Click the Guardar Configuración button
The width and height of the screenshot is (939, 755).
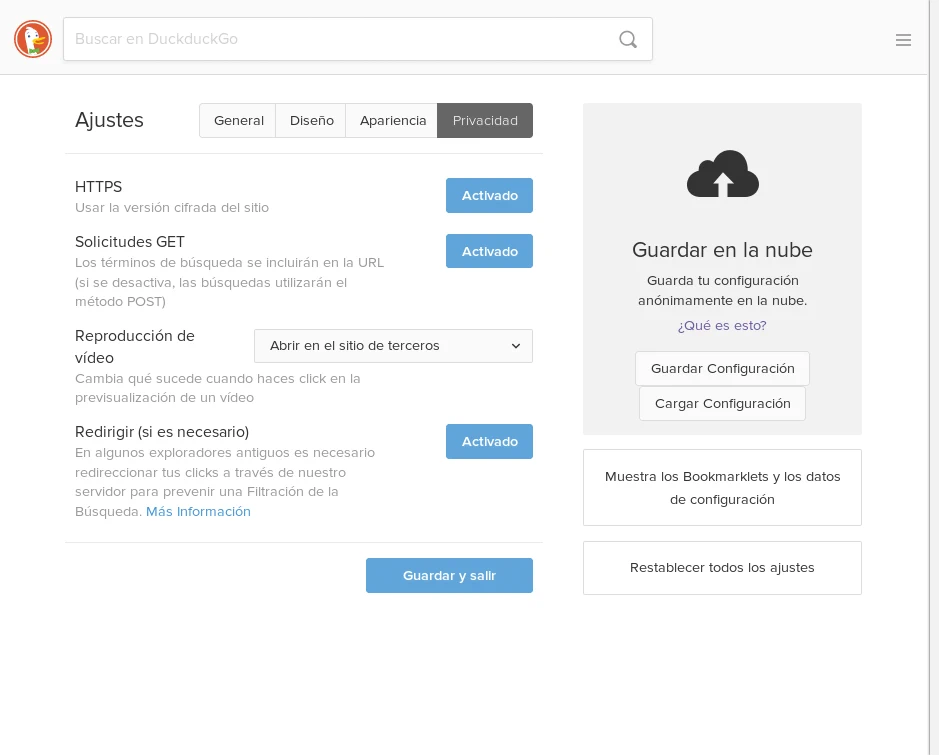(722, 368)
